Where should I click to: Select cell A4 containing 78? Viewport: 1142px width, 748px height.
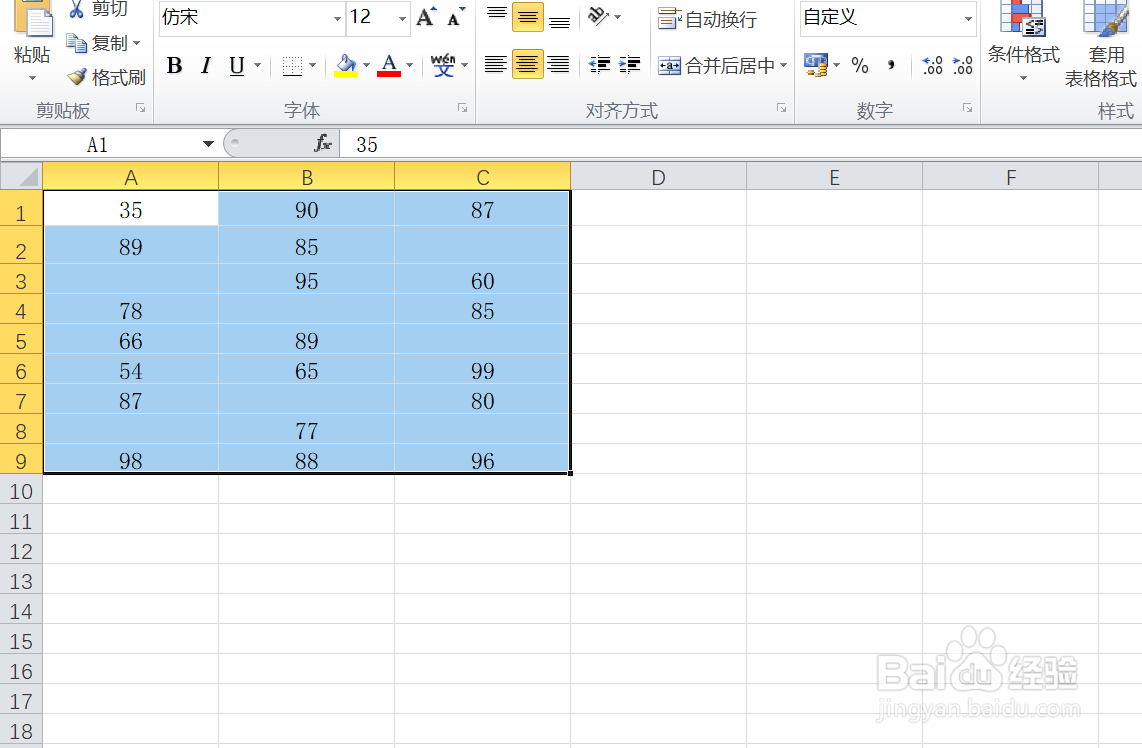click(130, 310)
